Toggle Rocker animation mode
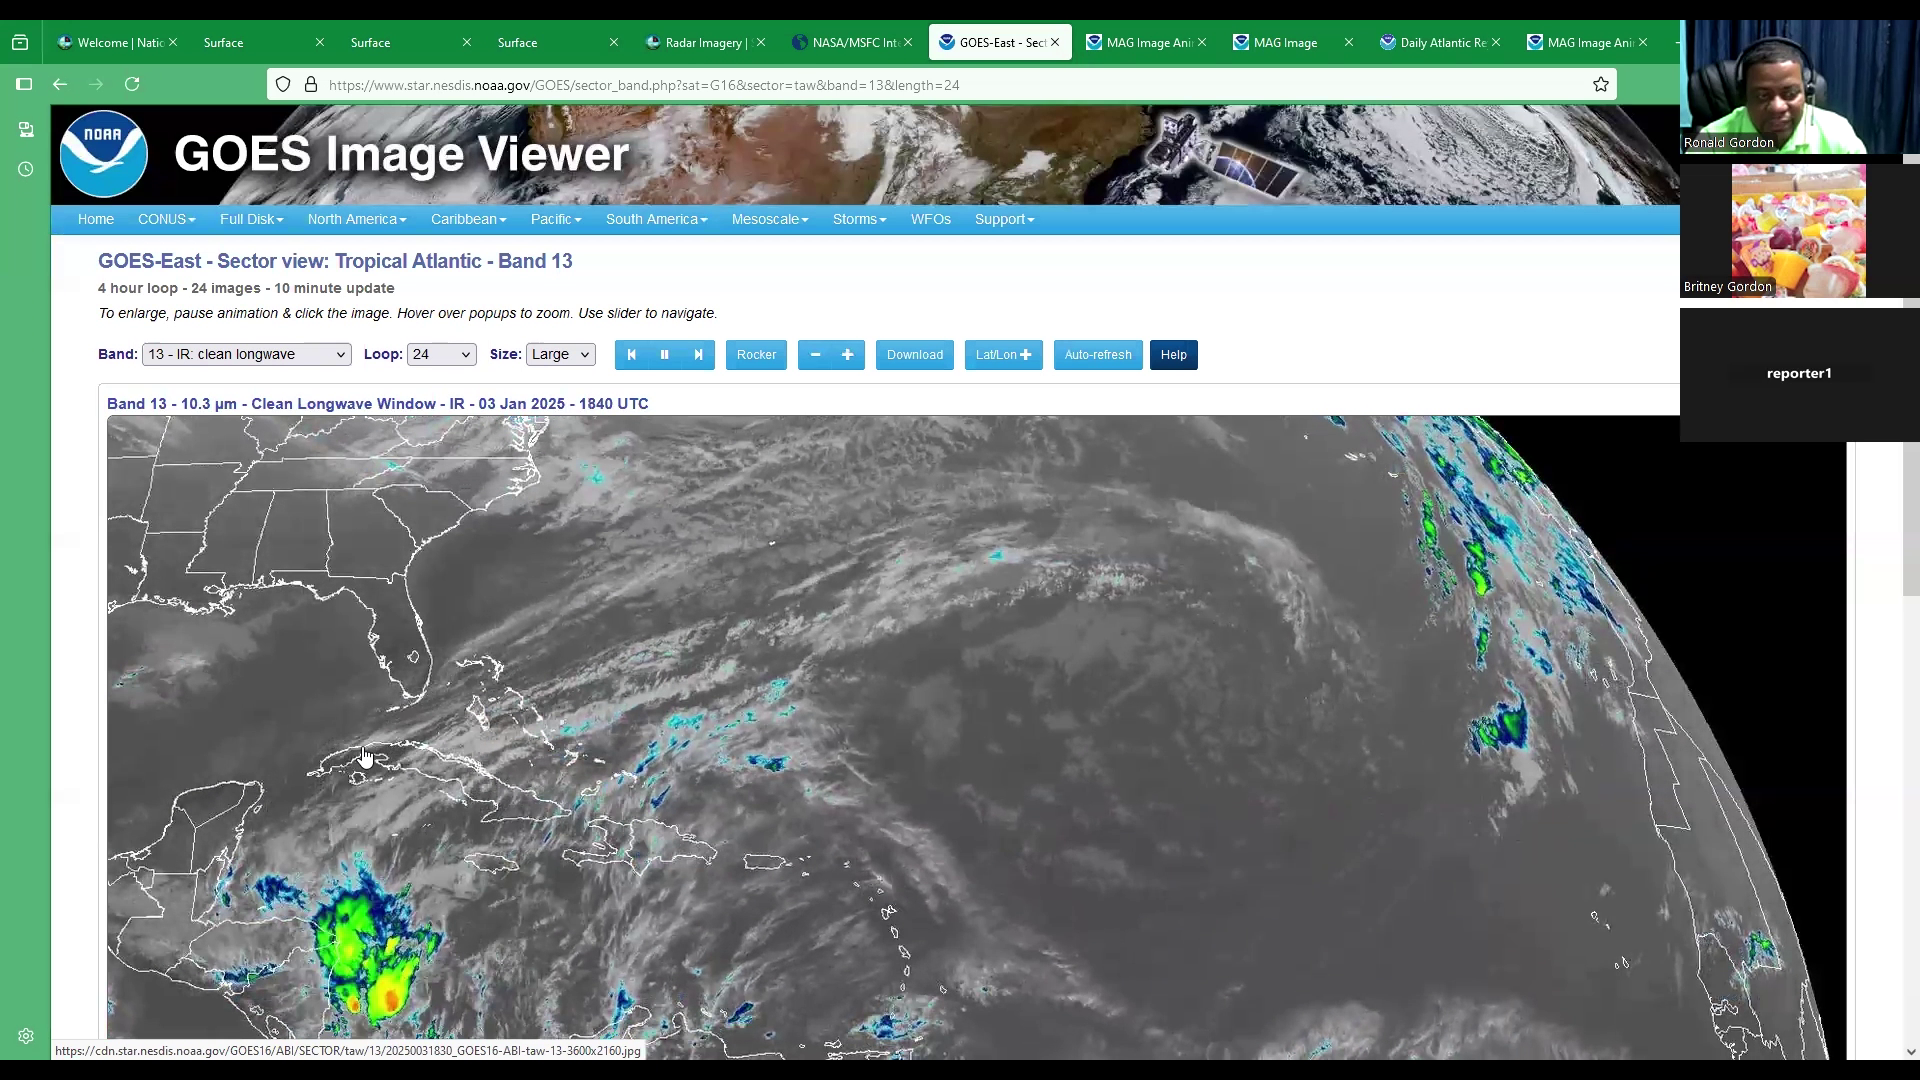Image resolution: width=1920 pixels, height=1080 pixels. pyautogui.click(x=756, y=355)
